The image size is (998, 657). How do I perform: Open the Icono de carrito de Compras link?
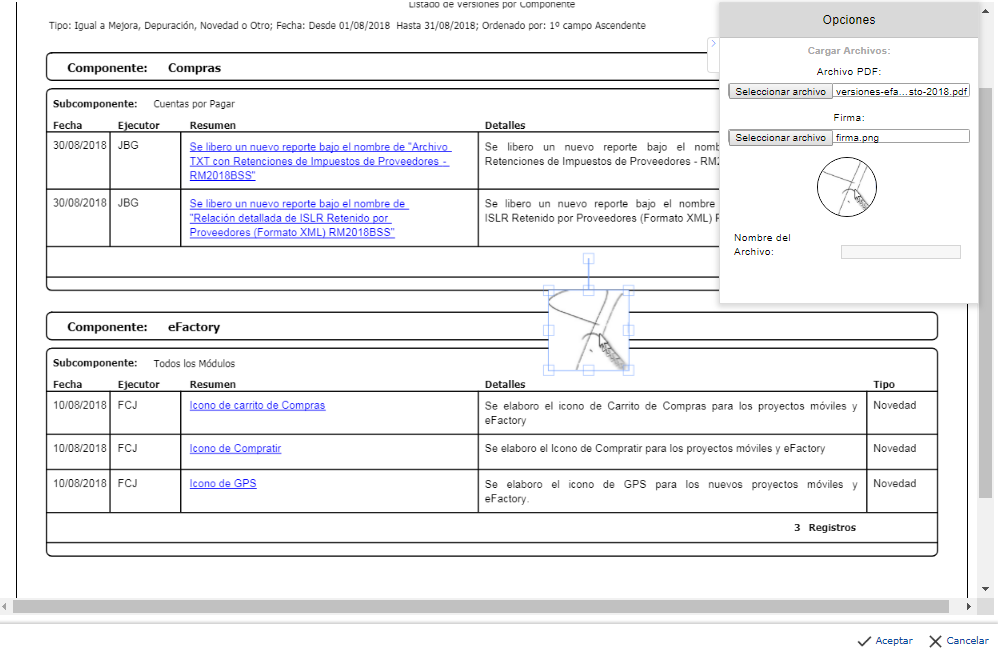pos(257,405)
